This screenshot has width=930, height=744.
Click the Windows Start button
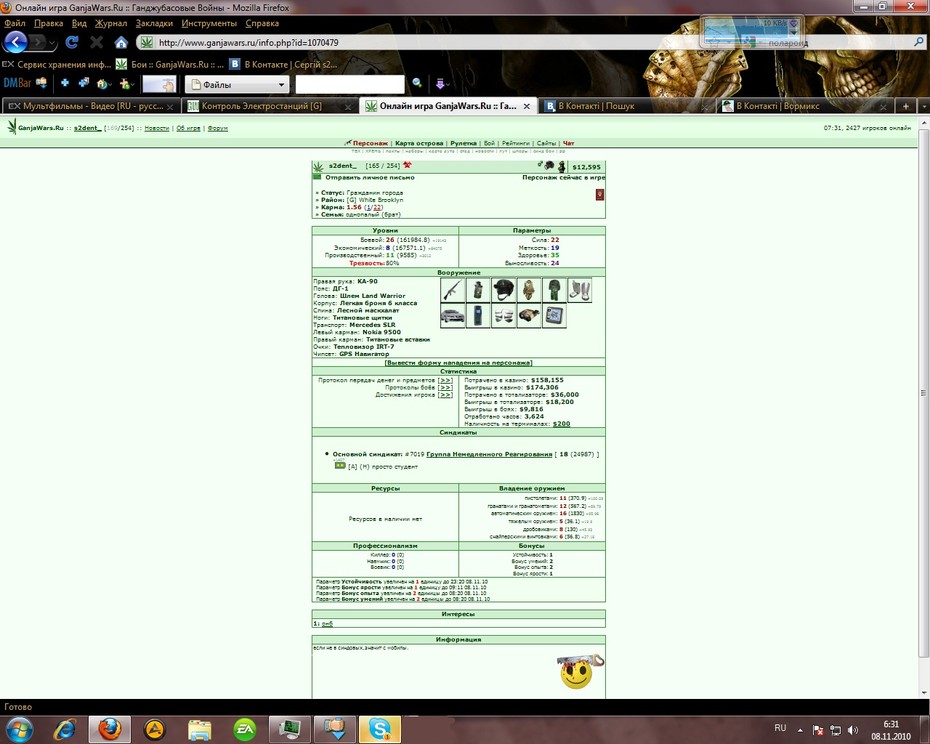point(20,729)
